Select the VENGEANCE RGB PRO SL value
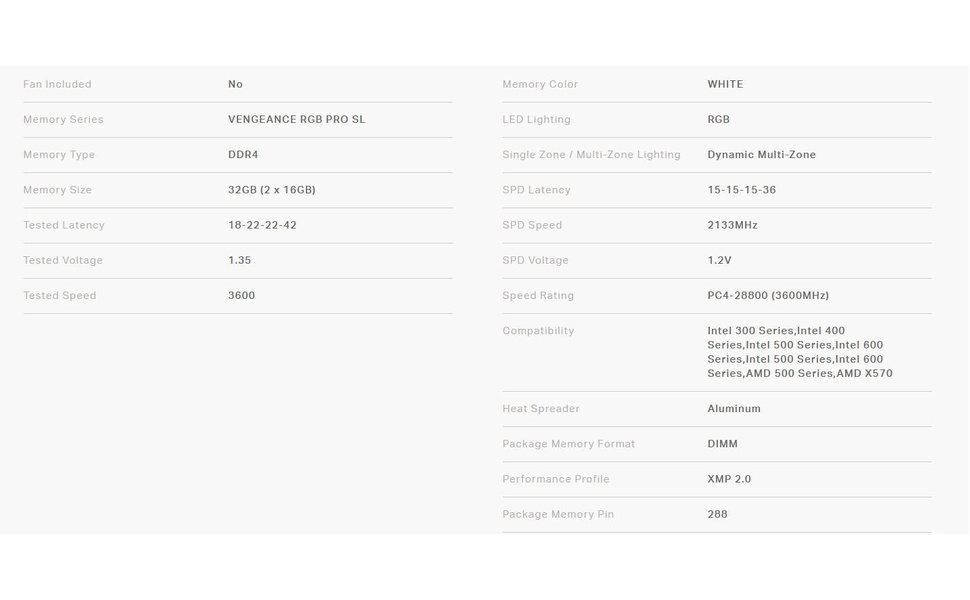The height and width of the screenshot is (600, 970). [296, 120]
